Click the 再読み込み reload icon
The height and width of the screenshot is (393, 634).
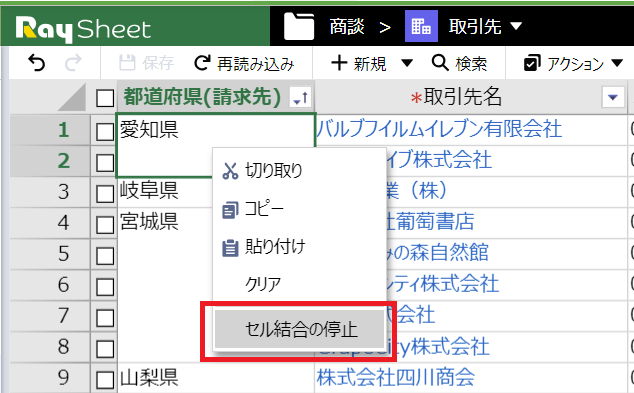point(203,63)
